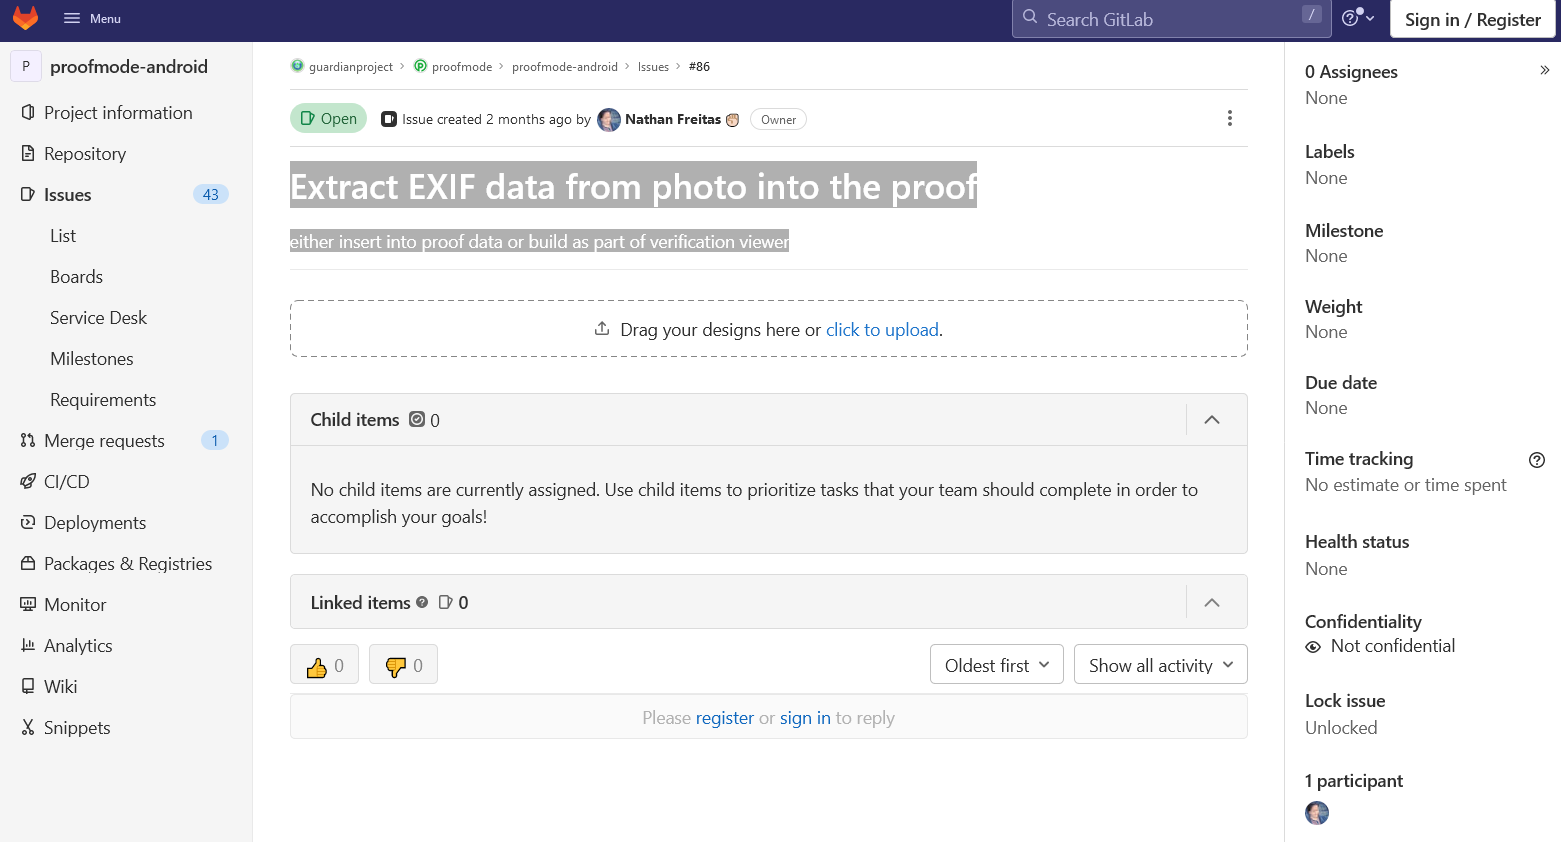
Task: Click the 'click to upload' link
Action: click(882, 330)
